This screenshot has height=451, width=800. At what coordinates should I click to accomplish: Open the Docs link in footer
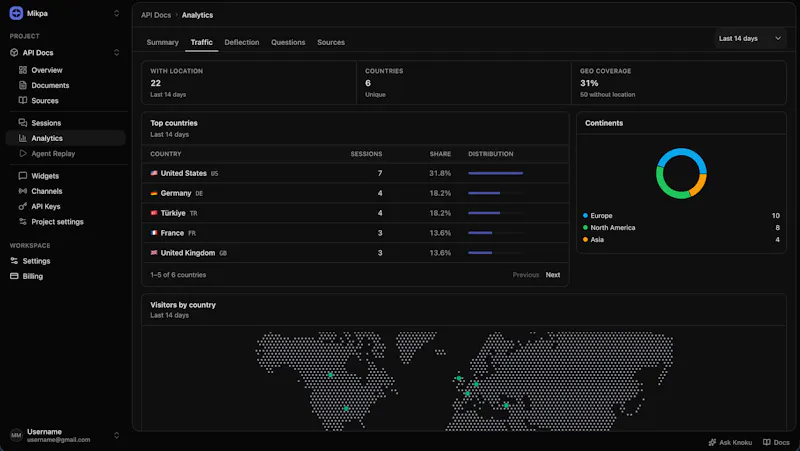click(776, 442)
